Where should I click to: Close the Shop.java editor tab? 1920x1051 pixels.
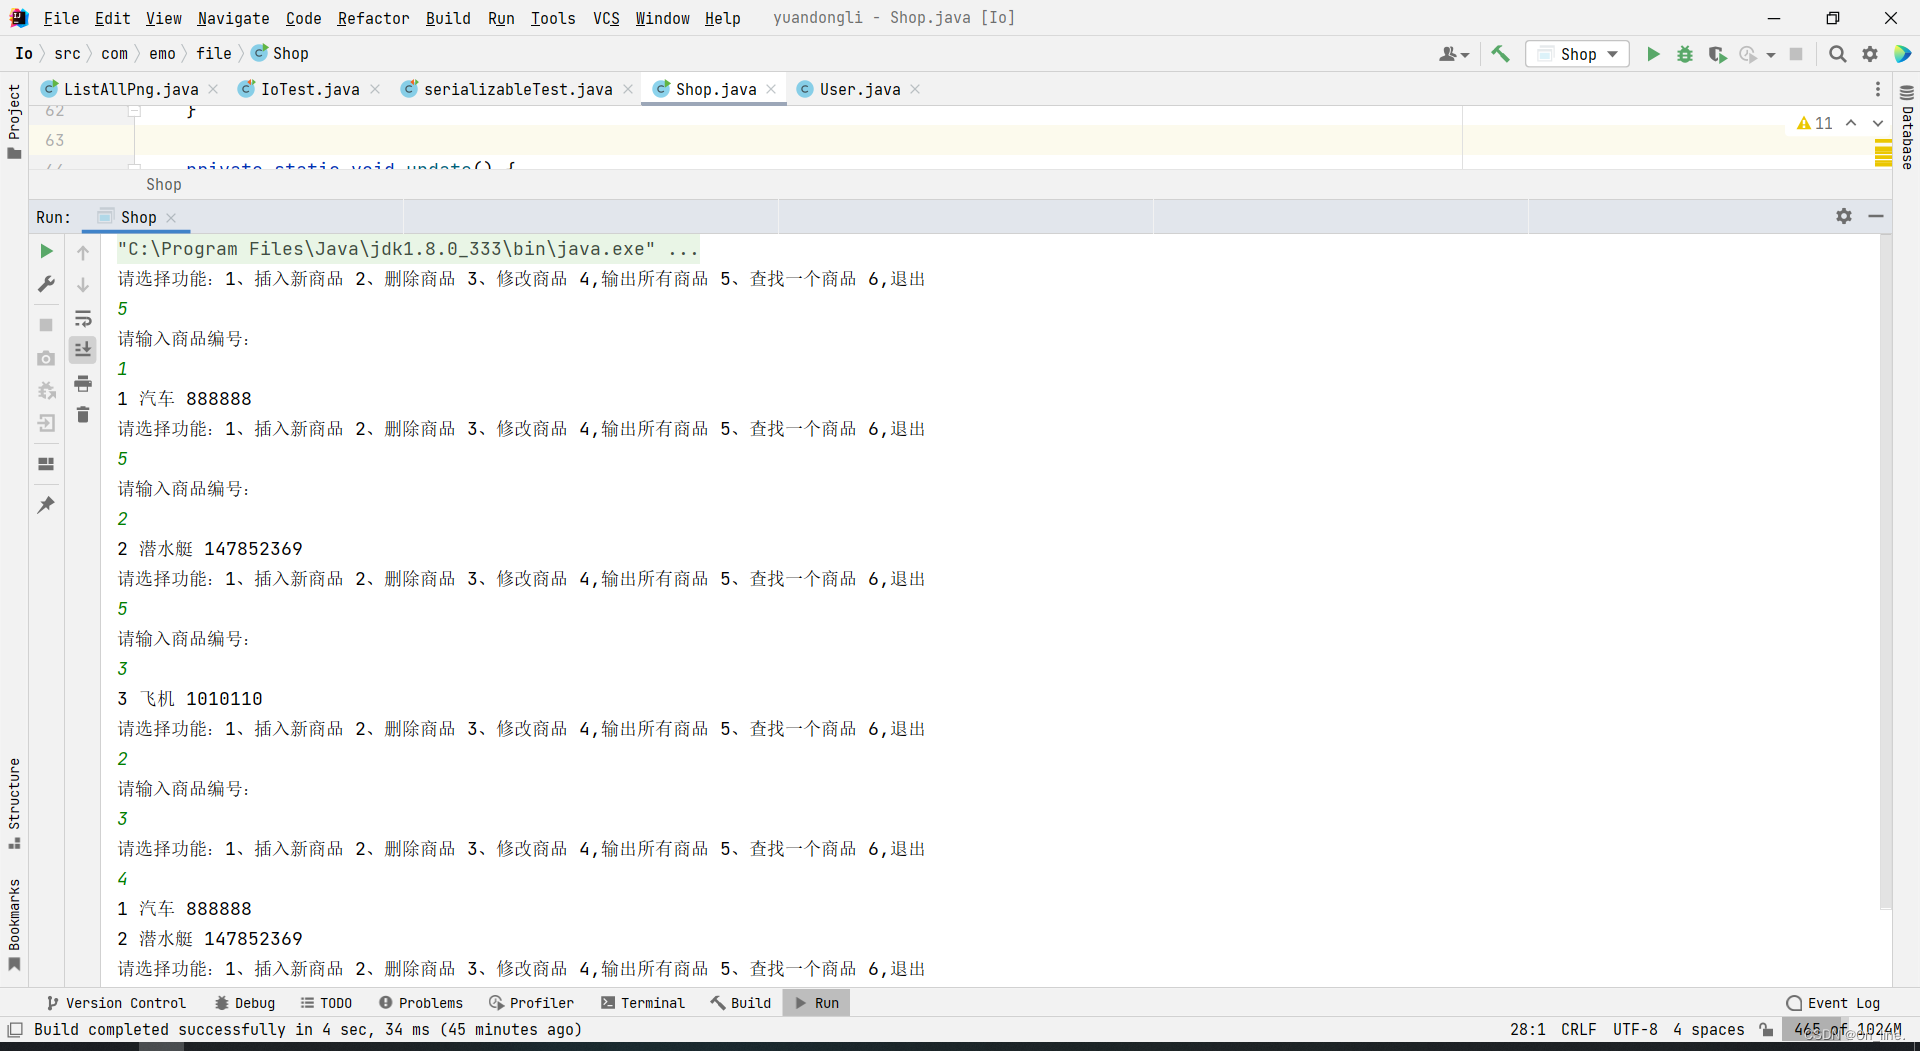(771, 89)
